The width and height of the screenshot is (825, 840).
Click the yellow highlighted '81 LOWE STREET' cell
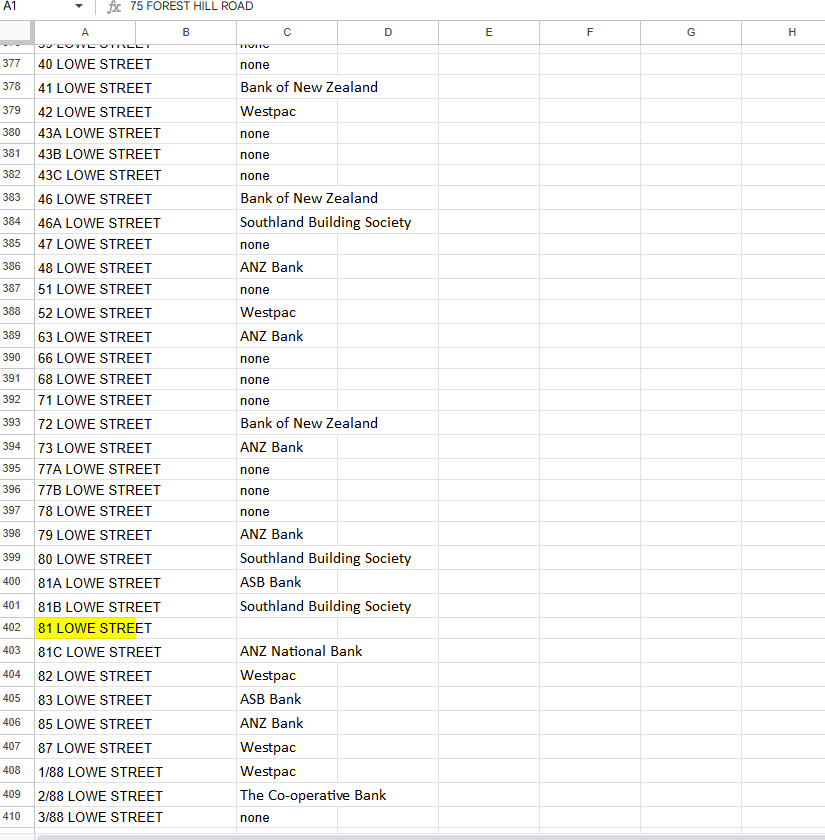tap(85, 628)
